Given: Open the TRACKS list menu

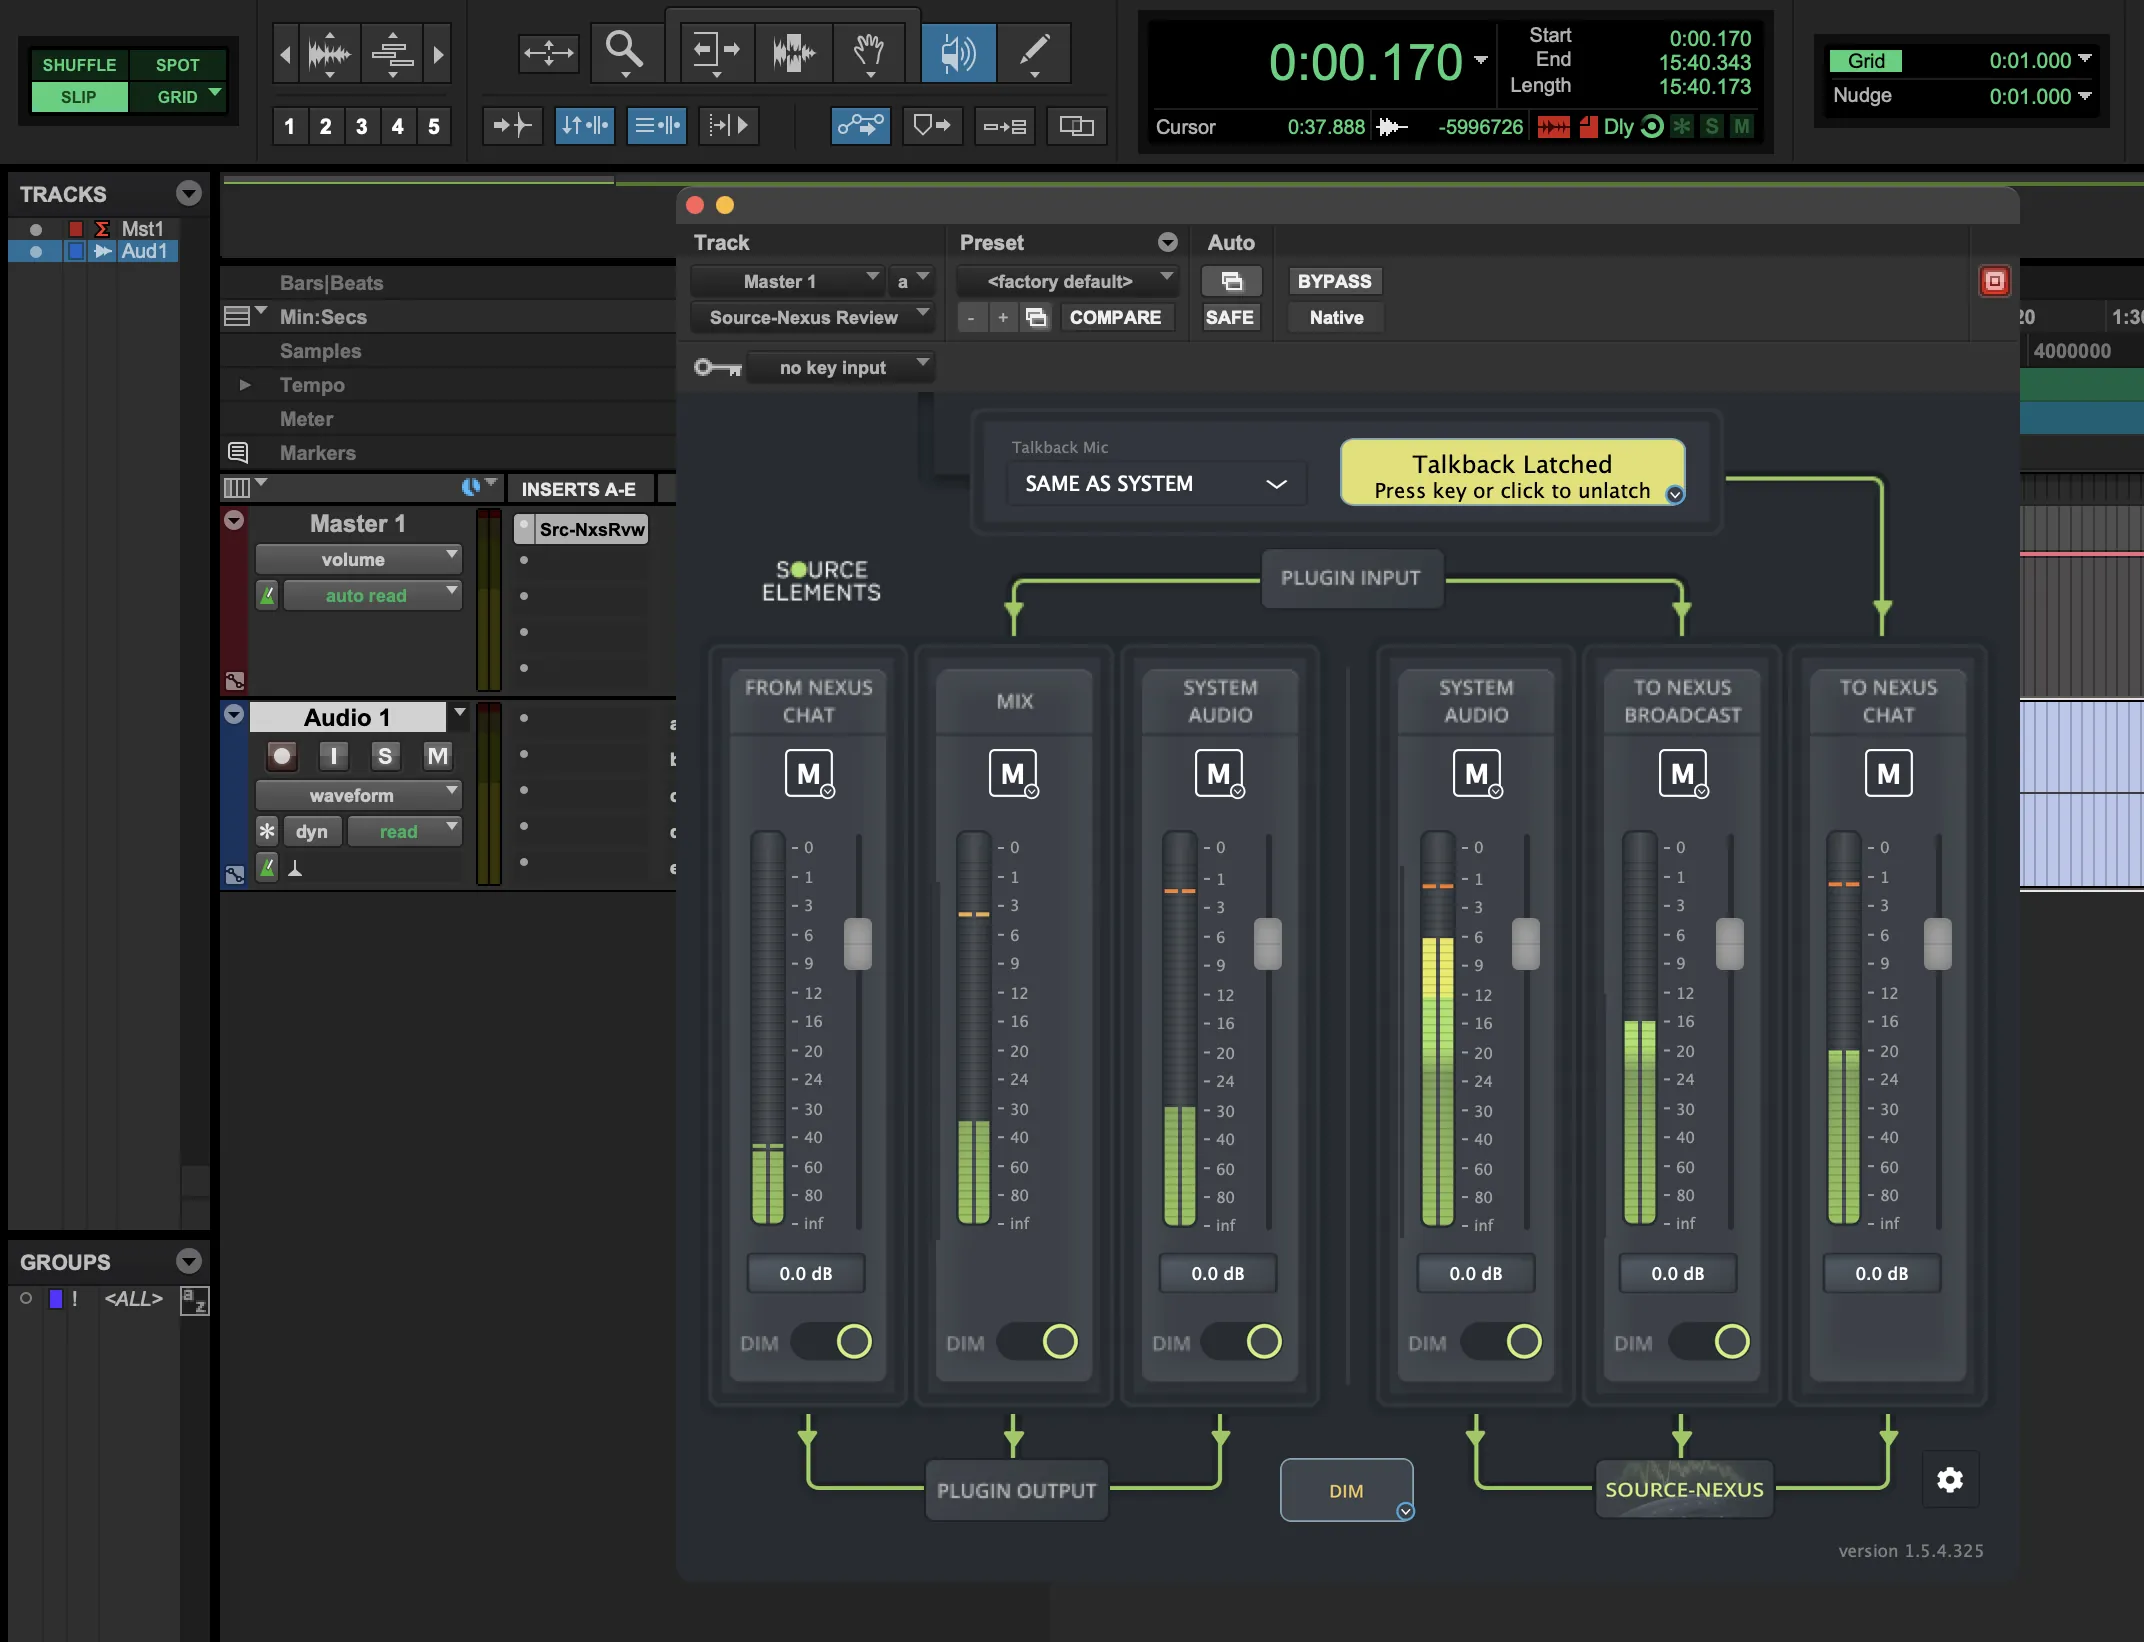Looking at the screenshot, I should pyautogui.click(x=188, y=193).
